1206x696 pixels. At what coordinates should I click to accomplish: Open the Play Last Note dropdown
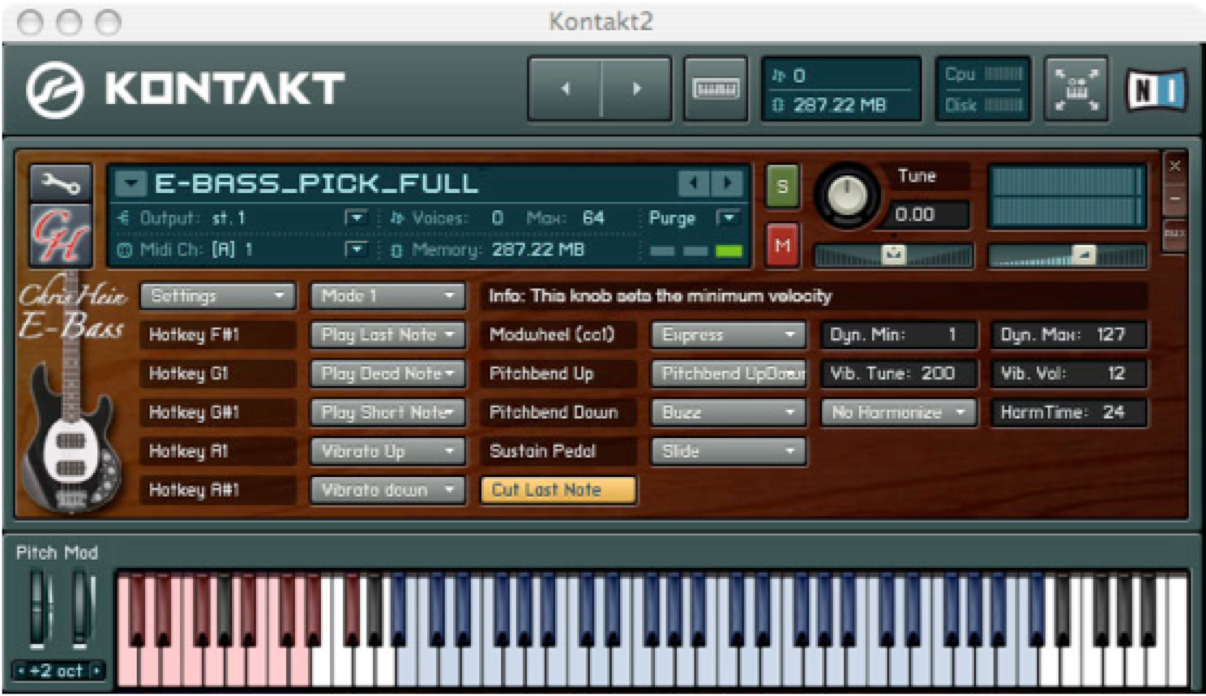click(387, 335)
